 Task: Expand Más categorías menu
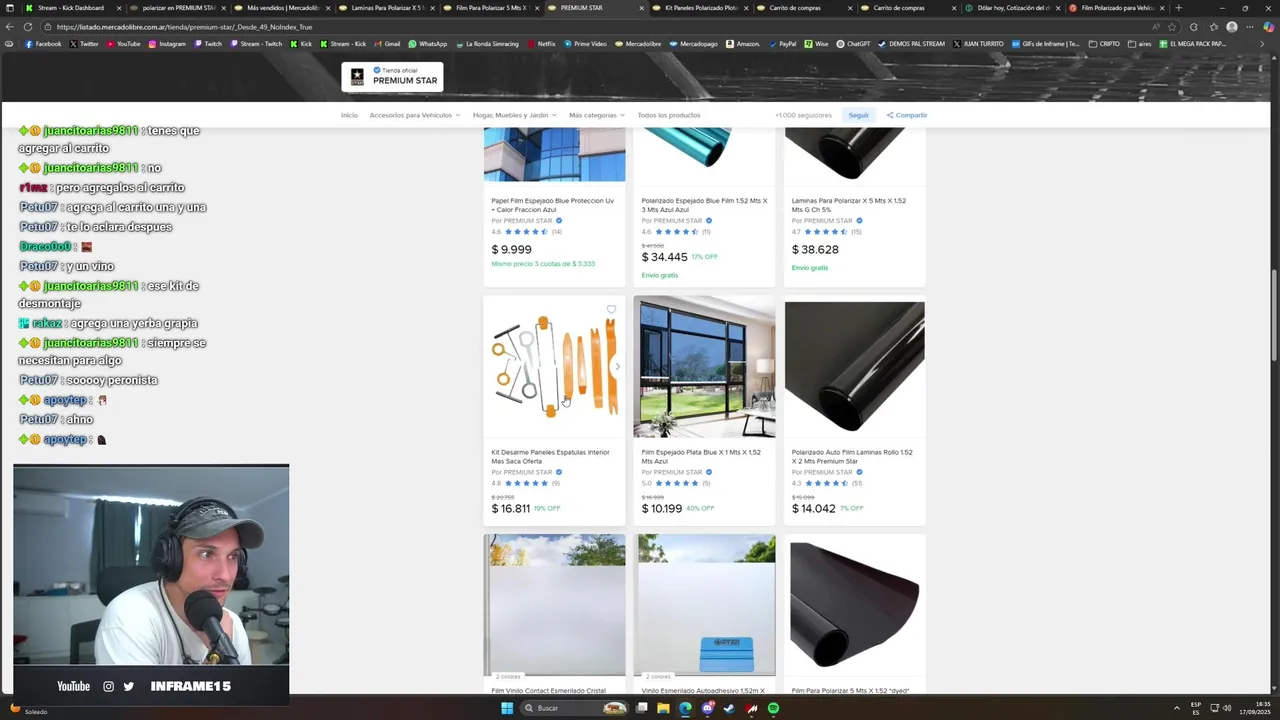[597, 115]
